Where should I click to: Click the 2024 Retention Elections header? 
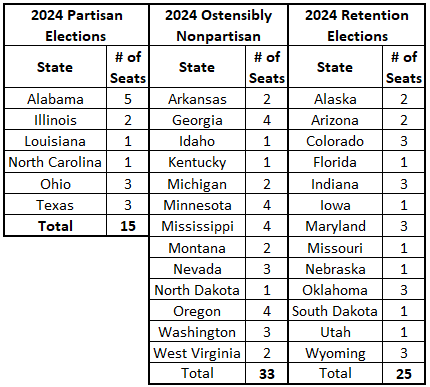click(x=357, y=25)
